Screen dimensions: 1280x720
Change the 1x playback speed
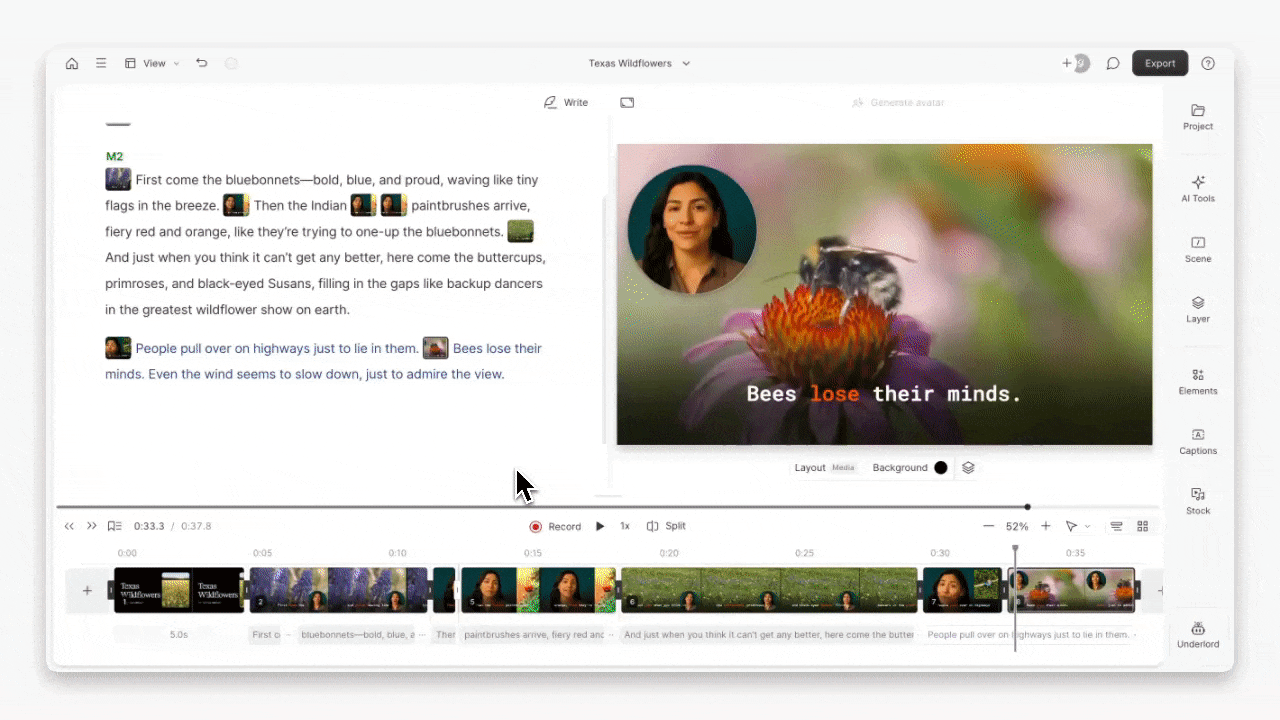(x=625, y=526)
